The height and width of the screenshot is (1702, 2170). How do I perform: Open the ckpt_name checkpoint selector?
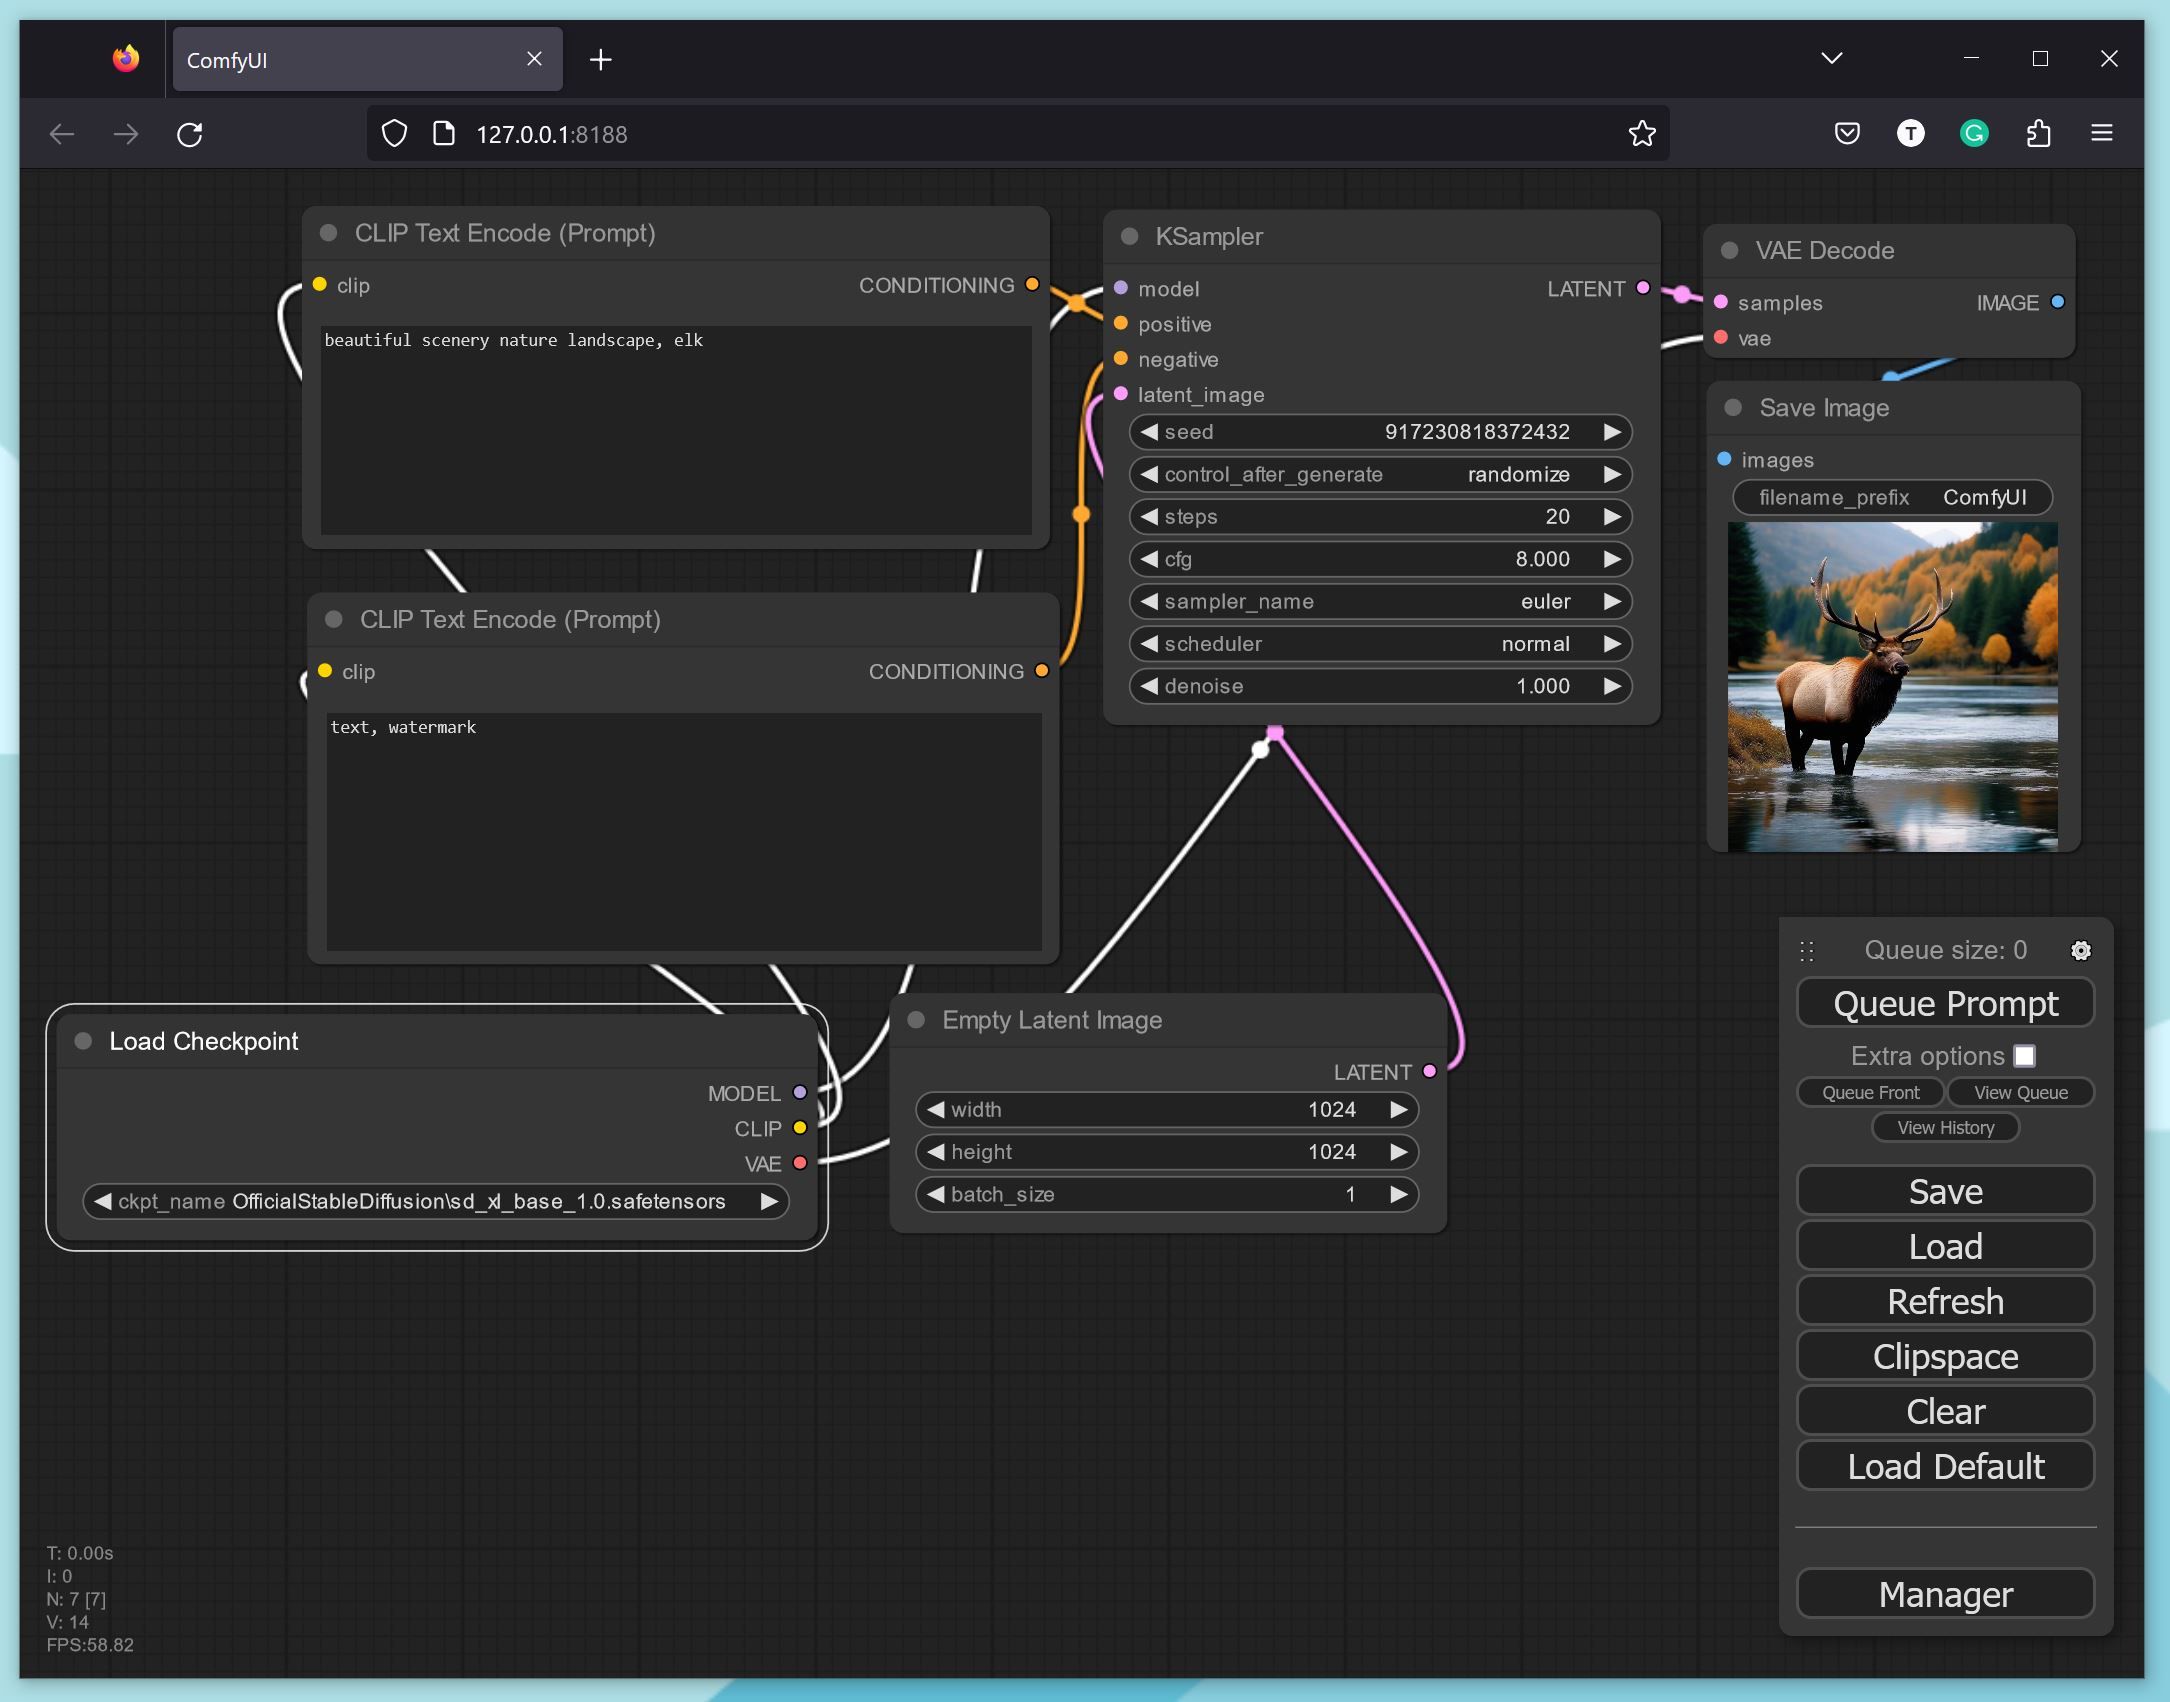pyautogui.click(x=435, y=1201)
